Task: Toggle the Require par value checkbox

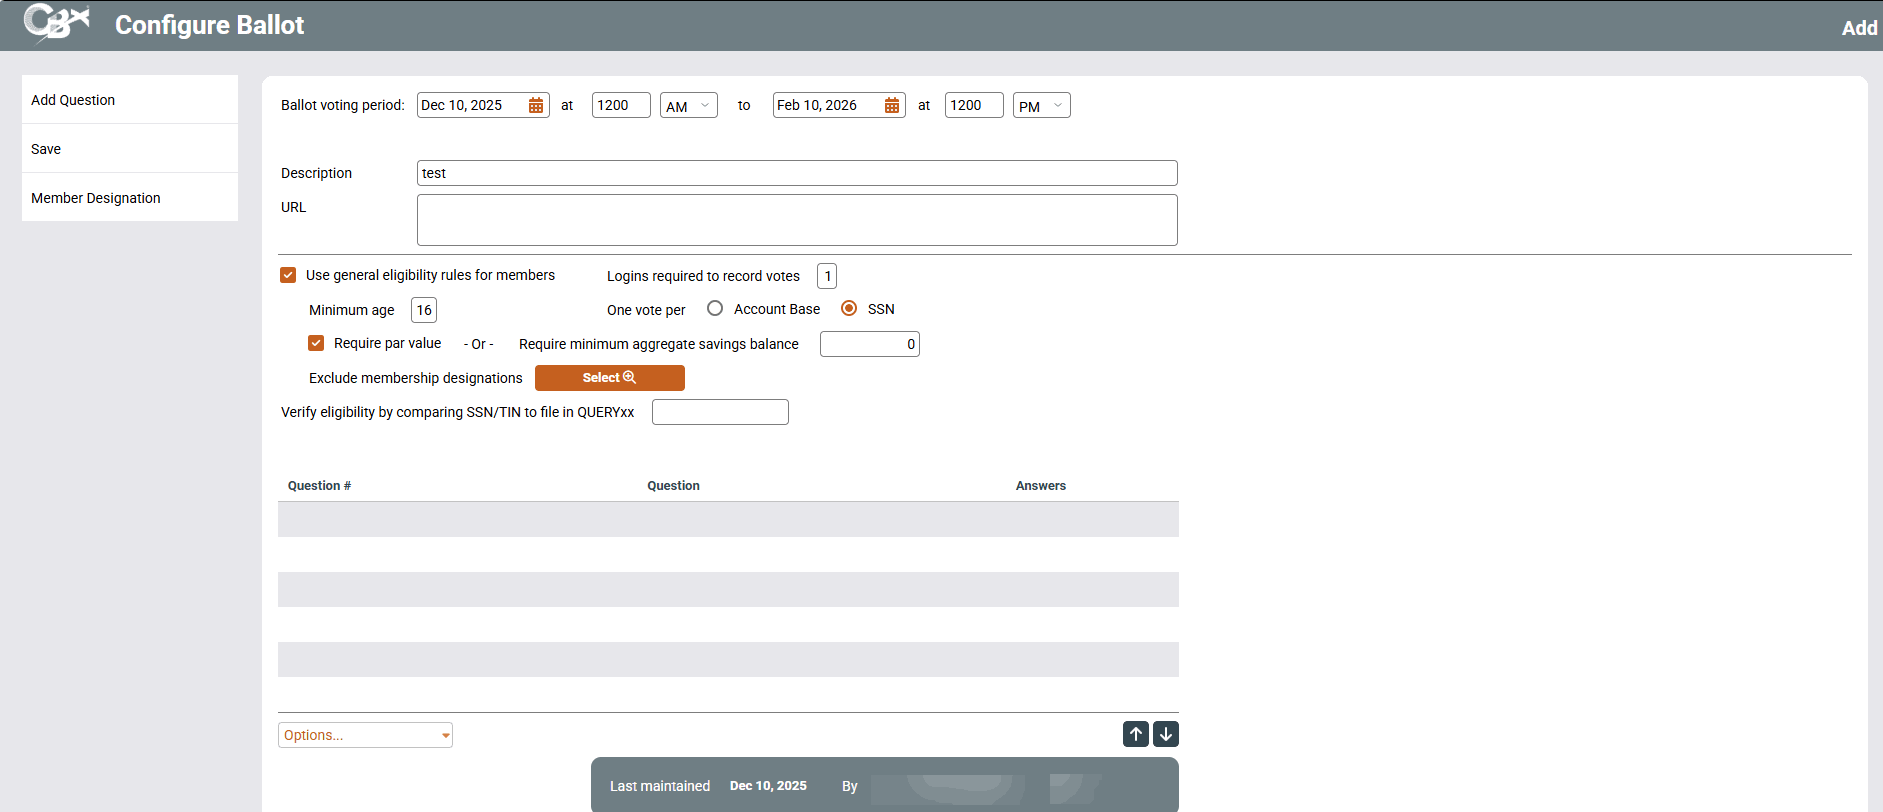Action: pos(316,343)
